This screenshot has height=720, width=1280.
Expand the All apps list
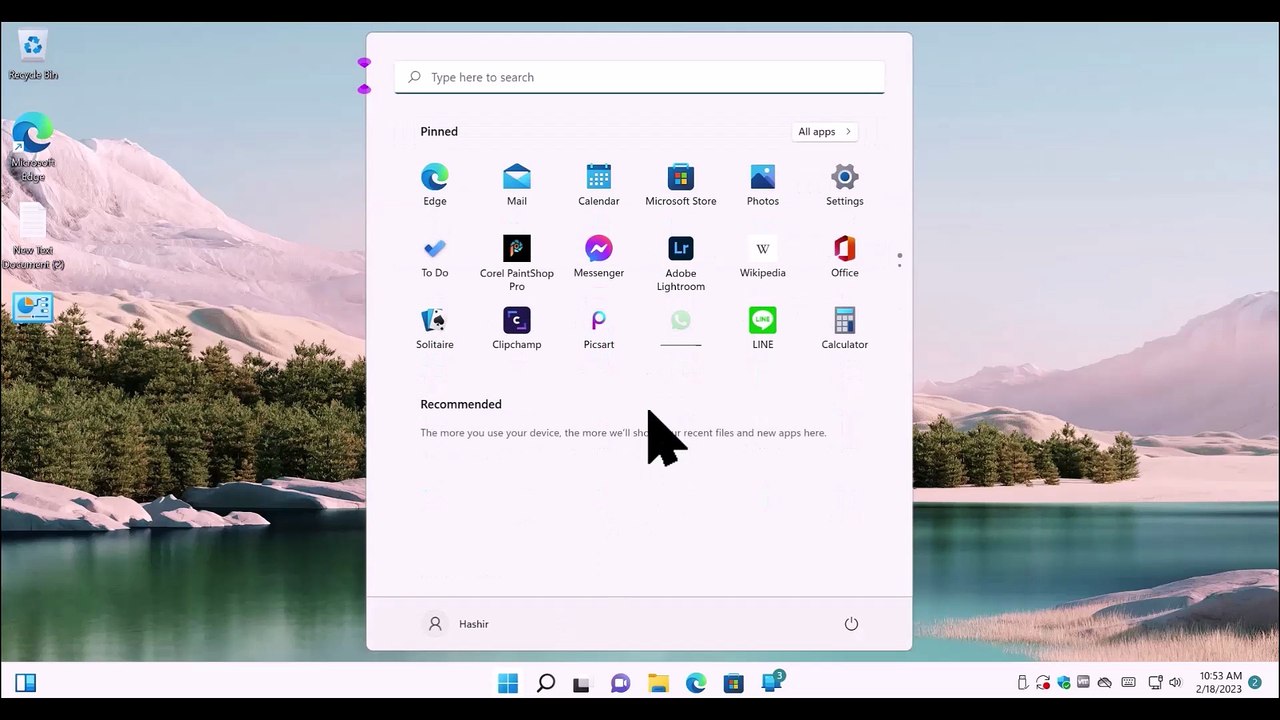coord(824,132)
